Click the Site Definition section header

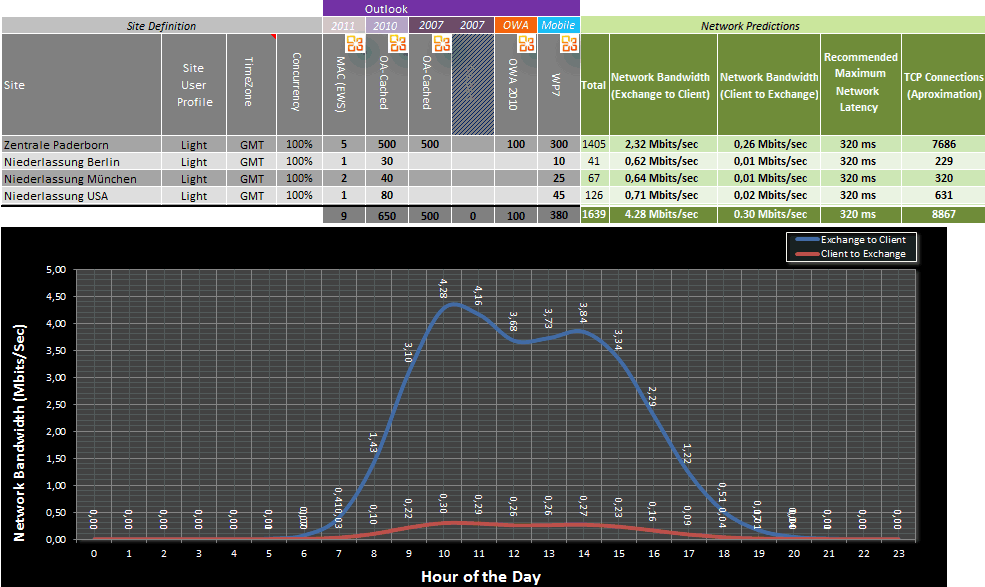click(161, 25)
